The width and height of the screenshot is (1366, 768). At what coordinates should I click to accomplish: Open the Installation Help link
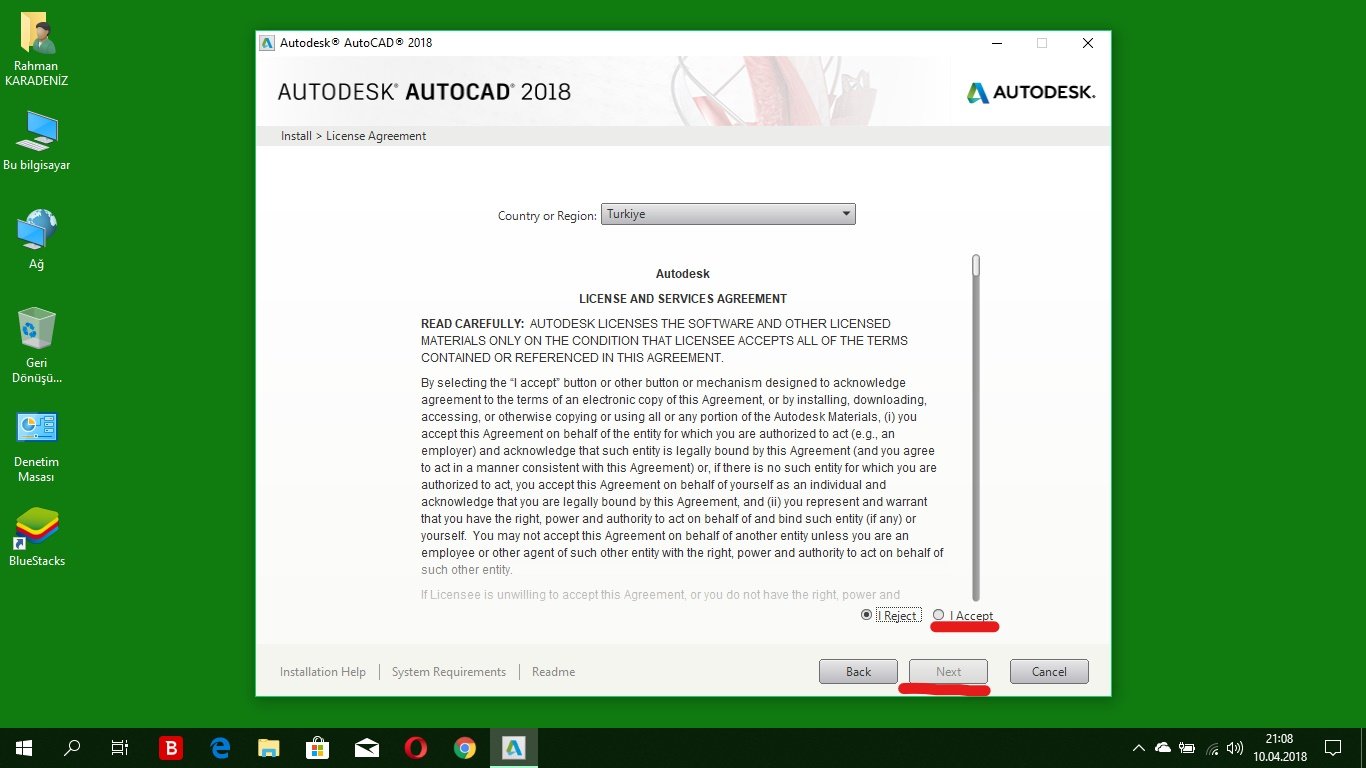pos(323,672)
